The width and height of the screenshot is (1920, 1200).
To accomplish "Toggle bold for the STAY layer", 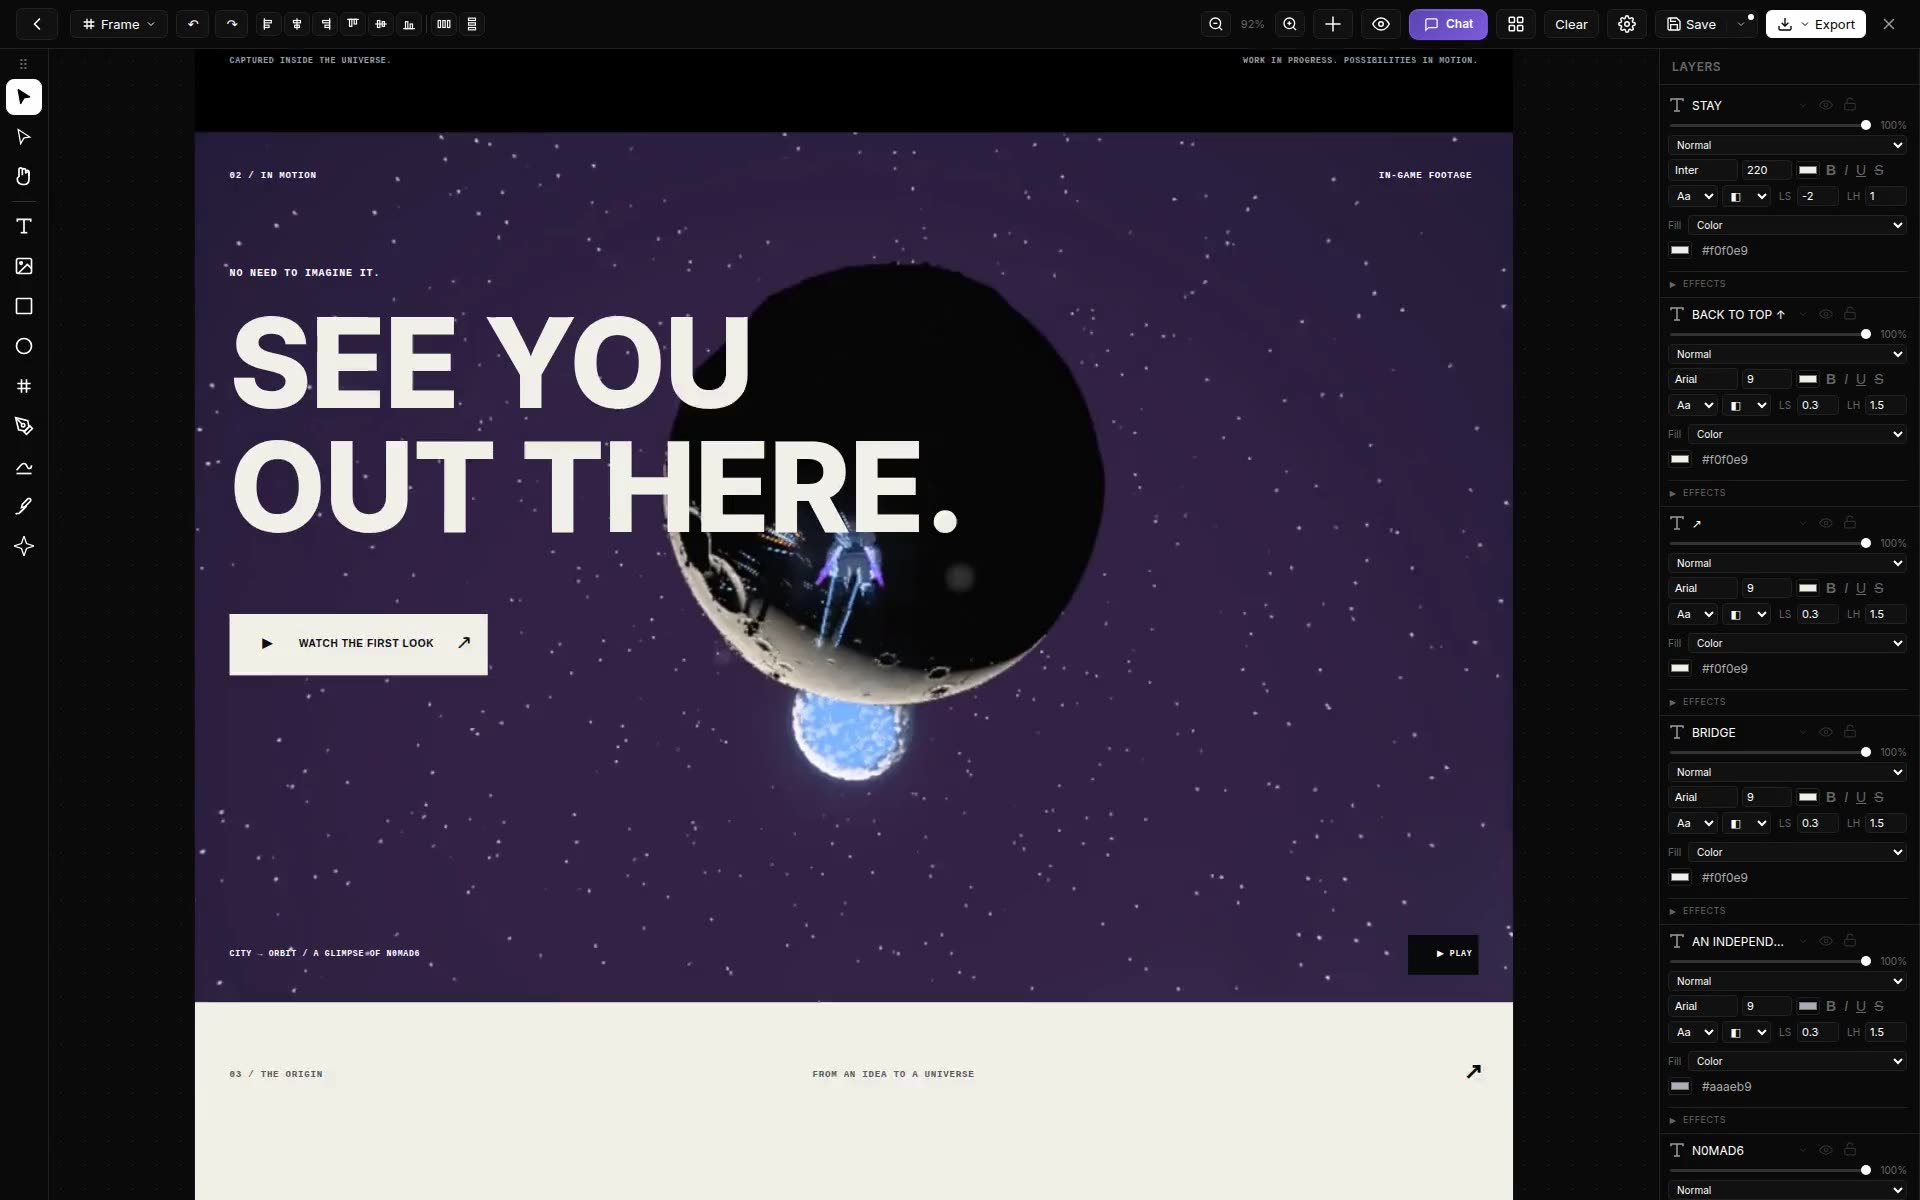I will coord(1831,170).
